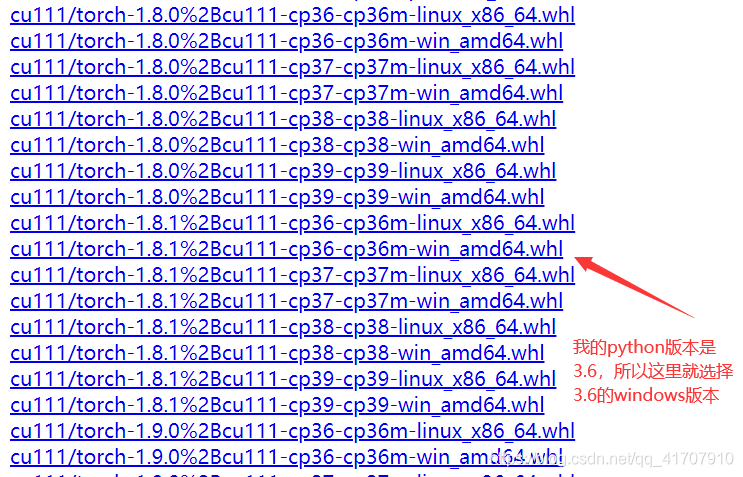Select torch-1.8.0 cu111 cp38 linux_x86_64 link
Image resolution: width=743 pixels, height=477 pixels.
[283, 120]
